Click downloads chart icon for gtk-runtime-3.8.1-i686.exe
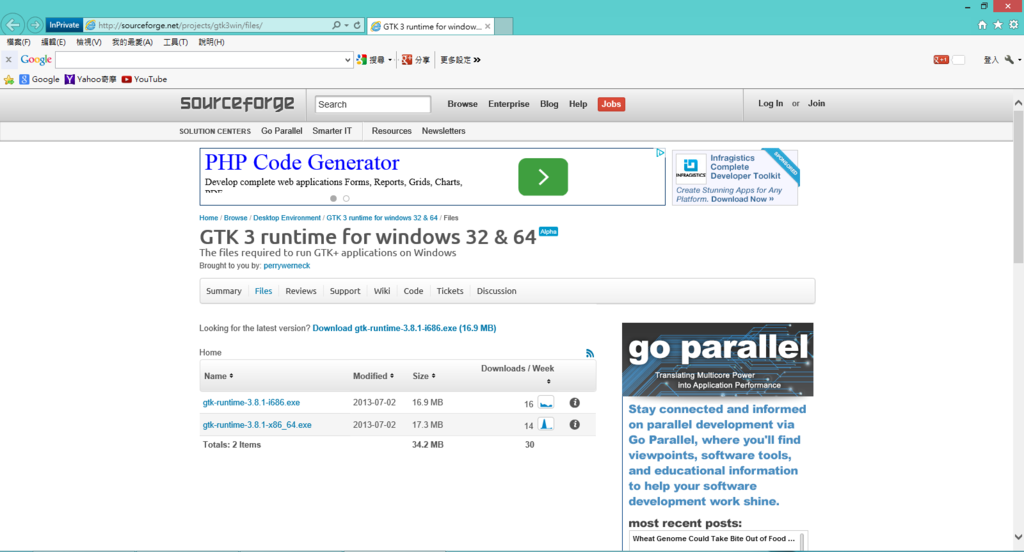The width and height of the screenshot is (1024, 552). tap(546, 402)
